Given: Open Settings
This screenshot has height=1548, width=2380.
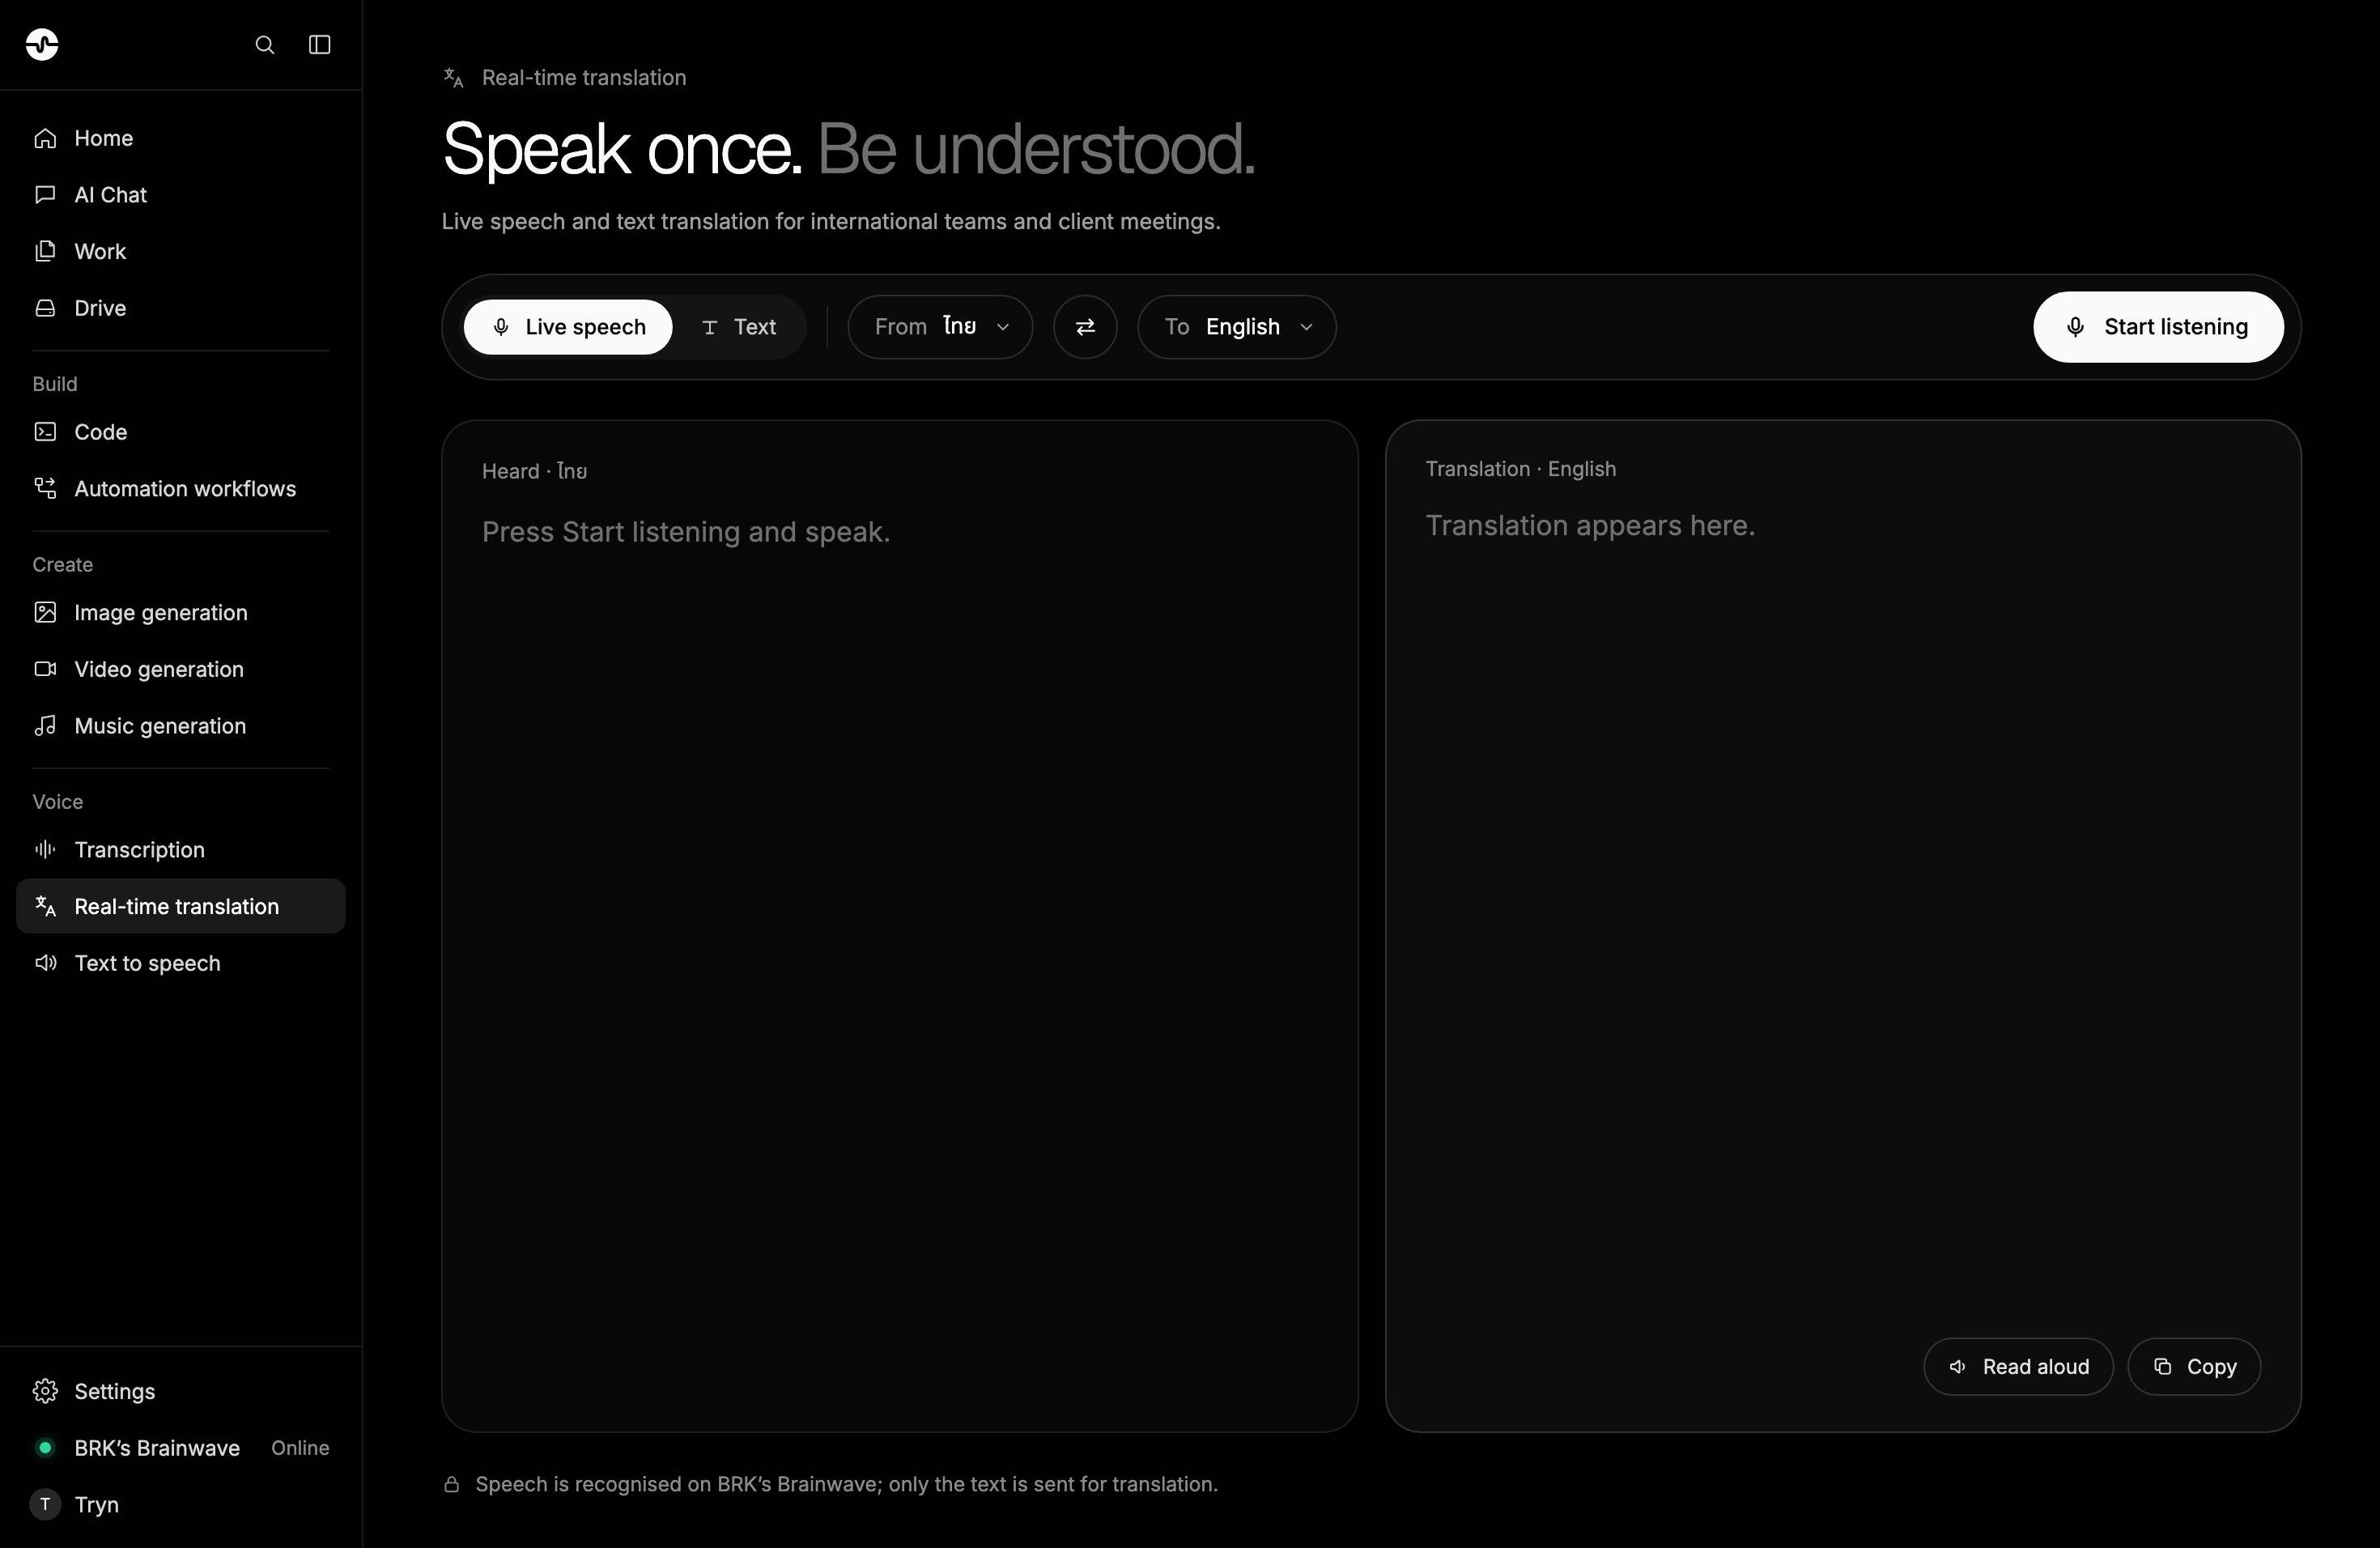Looking at the screenshot, I should pyautogui.click(x=181, y=1391).
